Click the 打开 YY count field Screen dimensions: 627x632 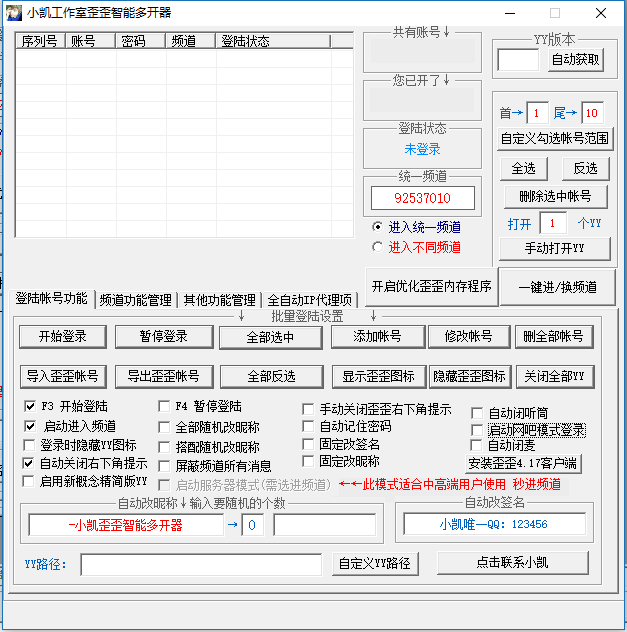tap(553, 223)
